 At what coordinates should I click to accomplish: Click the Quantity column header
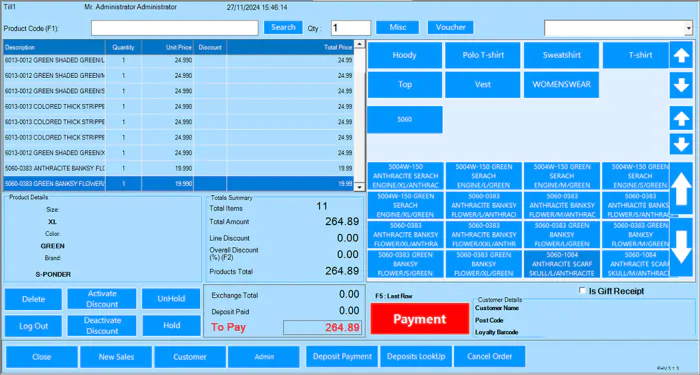tap(123, 47)
